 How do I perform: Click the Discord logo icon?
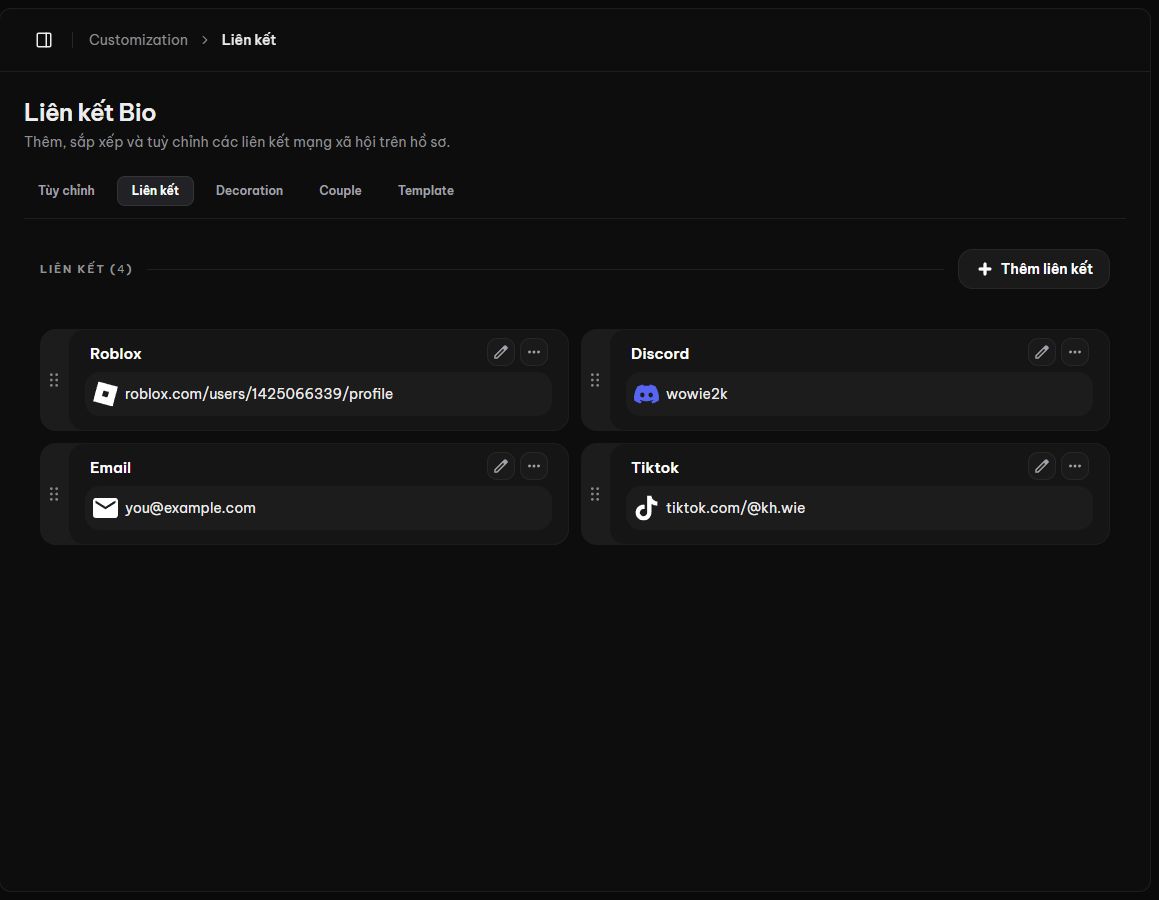[x=646, y=394]
